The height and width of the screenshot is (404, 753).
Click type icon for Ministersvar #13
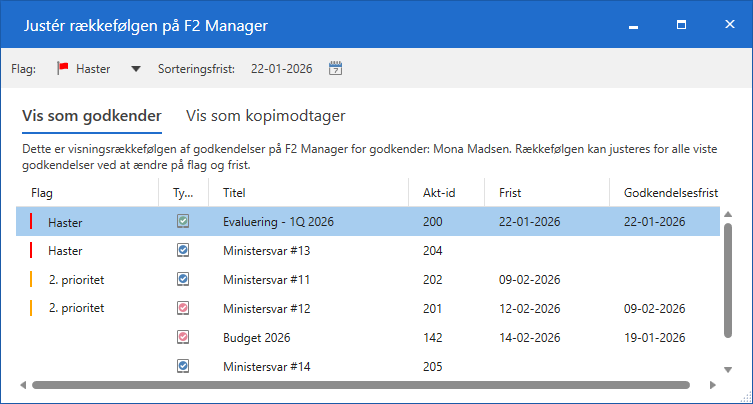coord(183,251)
